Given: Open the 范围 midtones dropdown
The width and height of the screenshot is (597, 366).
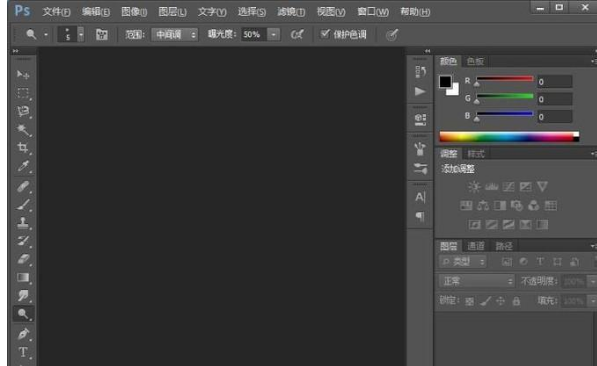Looking at the screenshot, I should pyautogui.click(x=174, y=35).
